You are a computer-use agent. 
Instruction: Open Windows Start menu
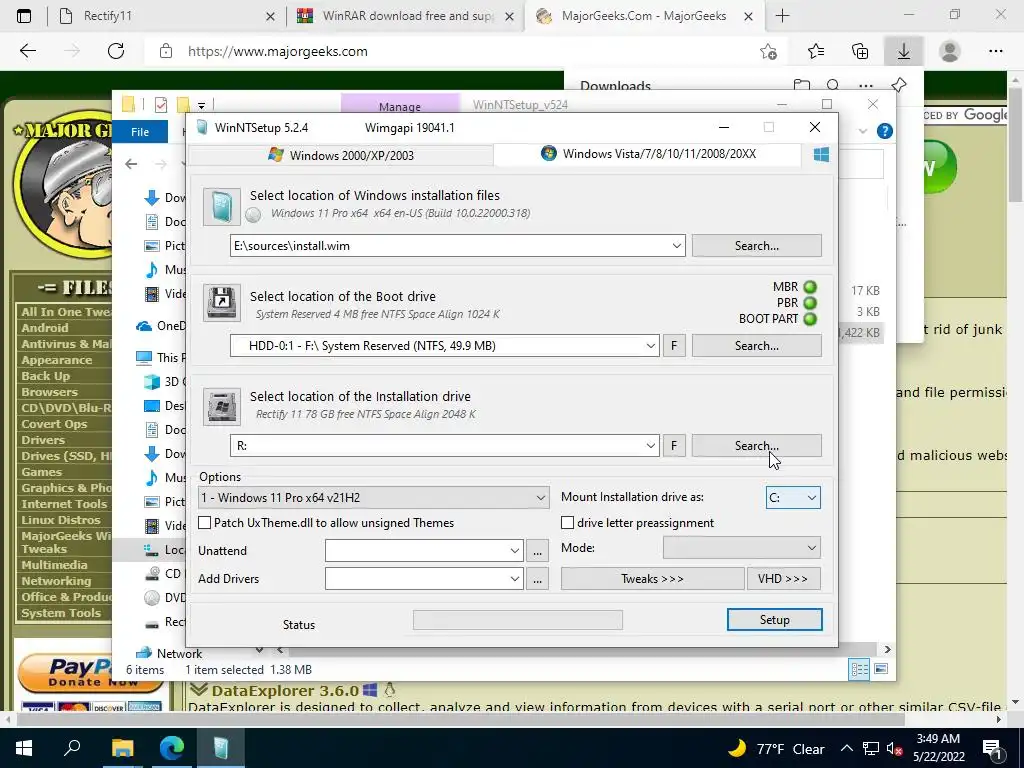pos(24,748)
